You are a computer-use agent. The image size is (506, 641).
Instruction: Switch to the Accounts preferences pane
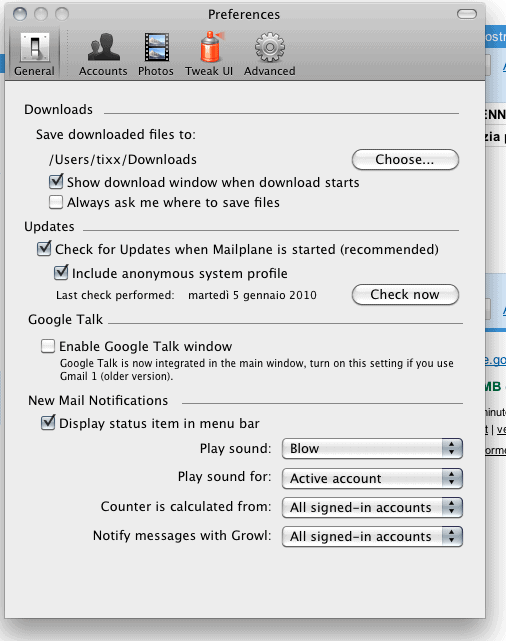(103, 54)
